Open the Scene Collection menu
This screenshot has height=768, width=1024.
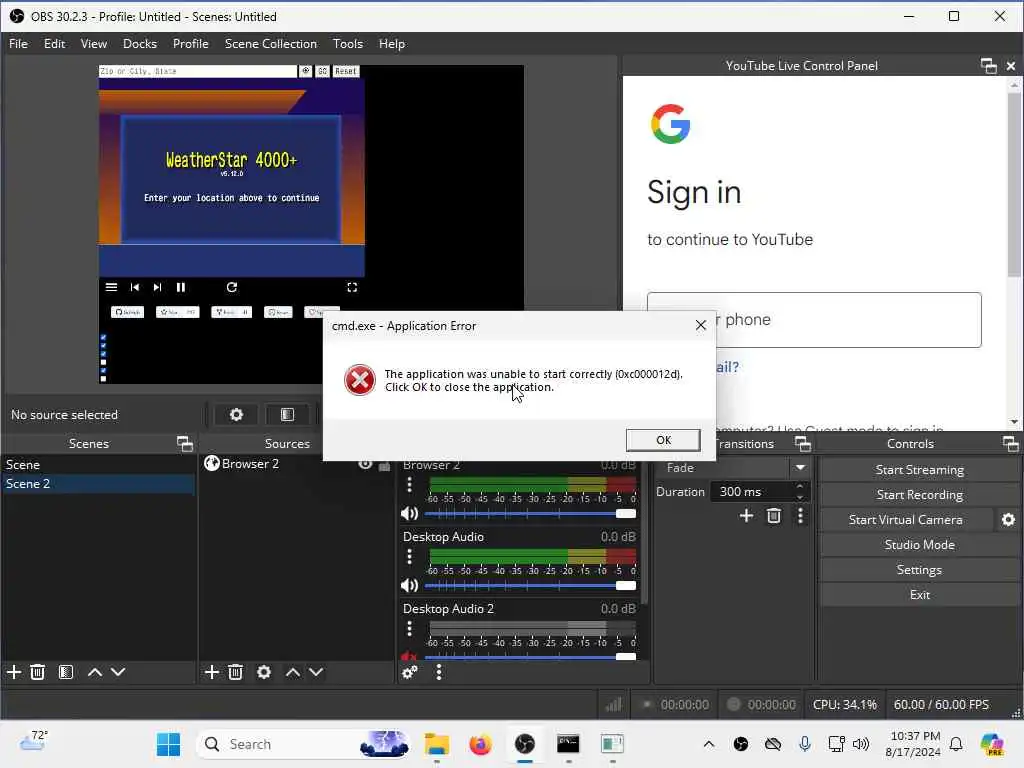pyautogui.click(x=270, y=44)
